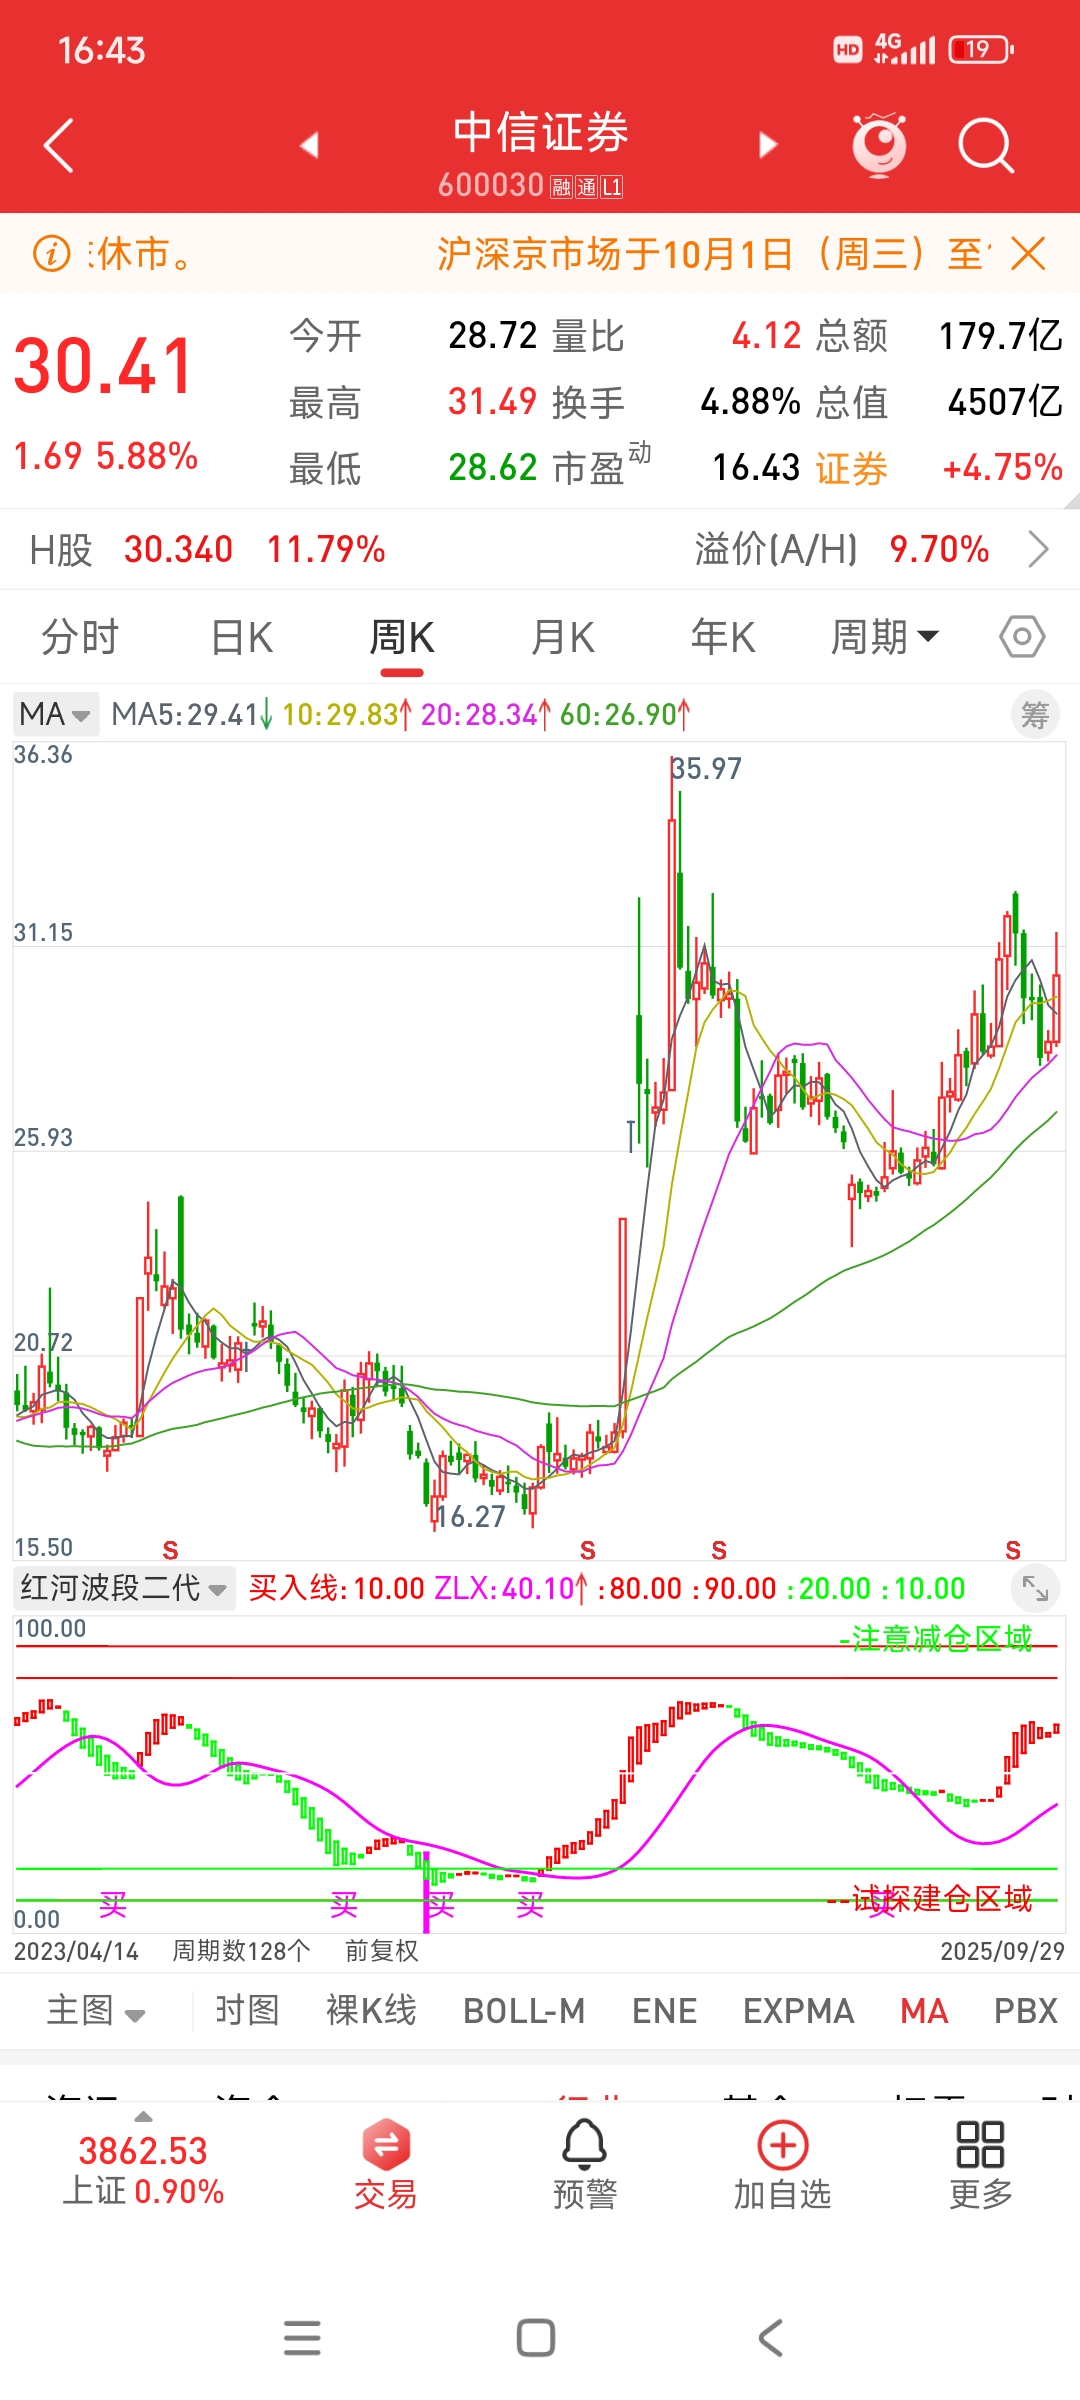
Task: Tap 总值 4507亿 value
Action: [1006, 402]
